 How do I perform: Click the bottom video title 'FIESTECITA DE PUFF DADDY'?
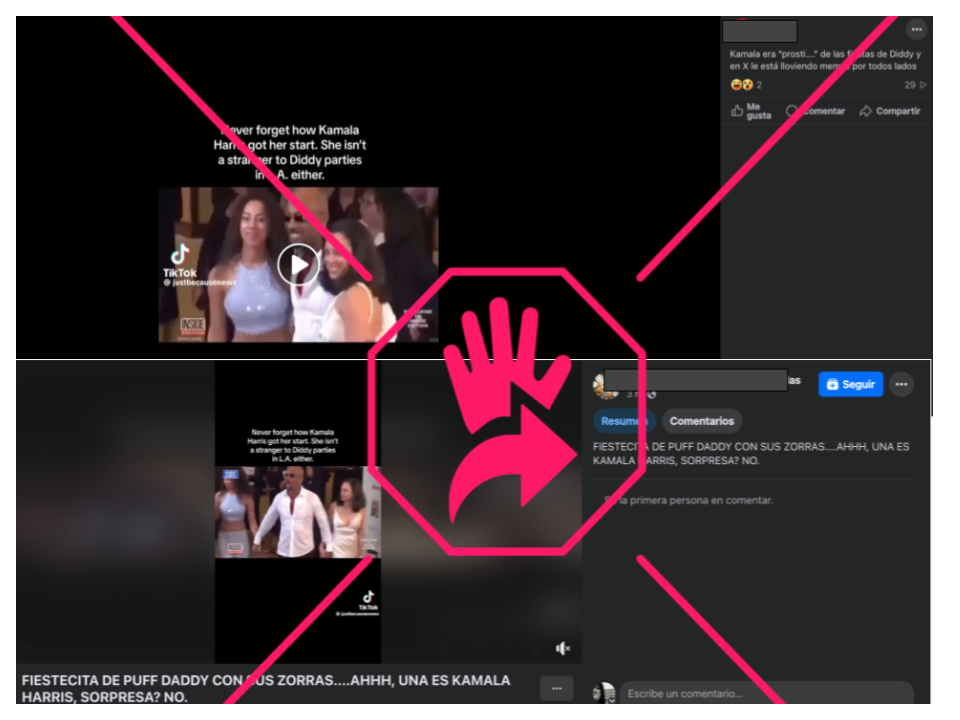tap(265, 688)
